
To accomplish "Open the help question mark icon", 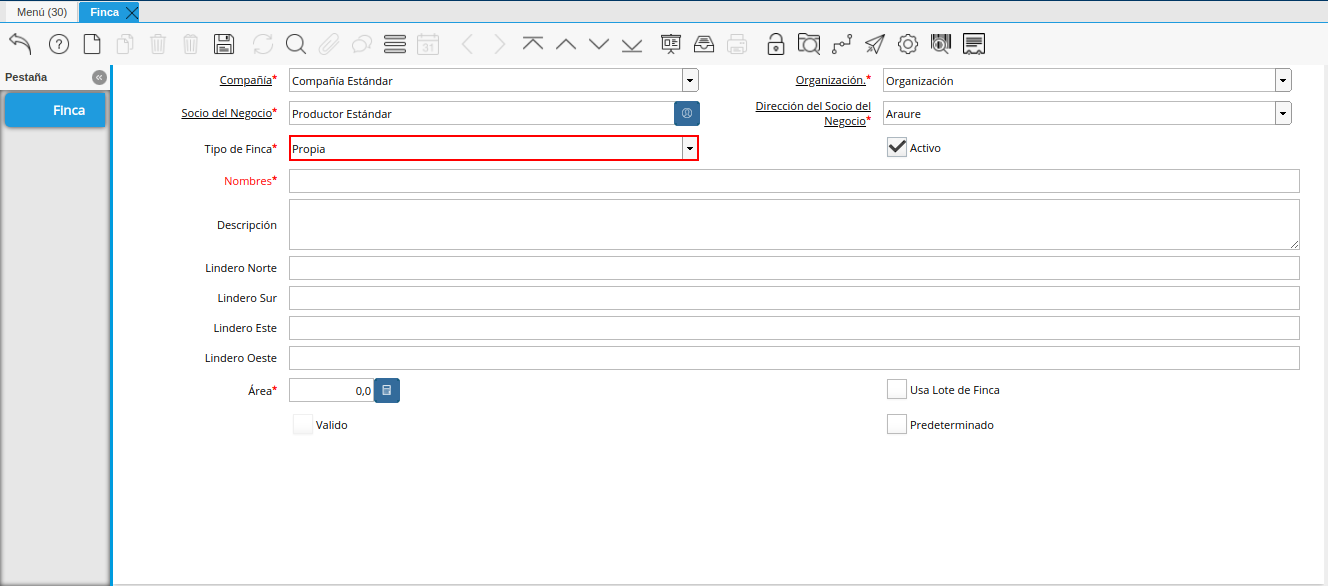I will tap(59, 44).
